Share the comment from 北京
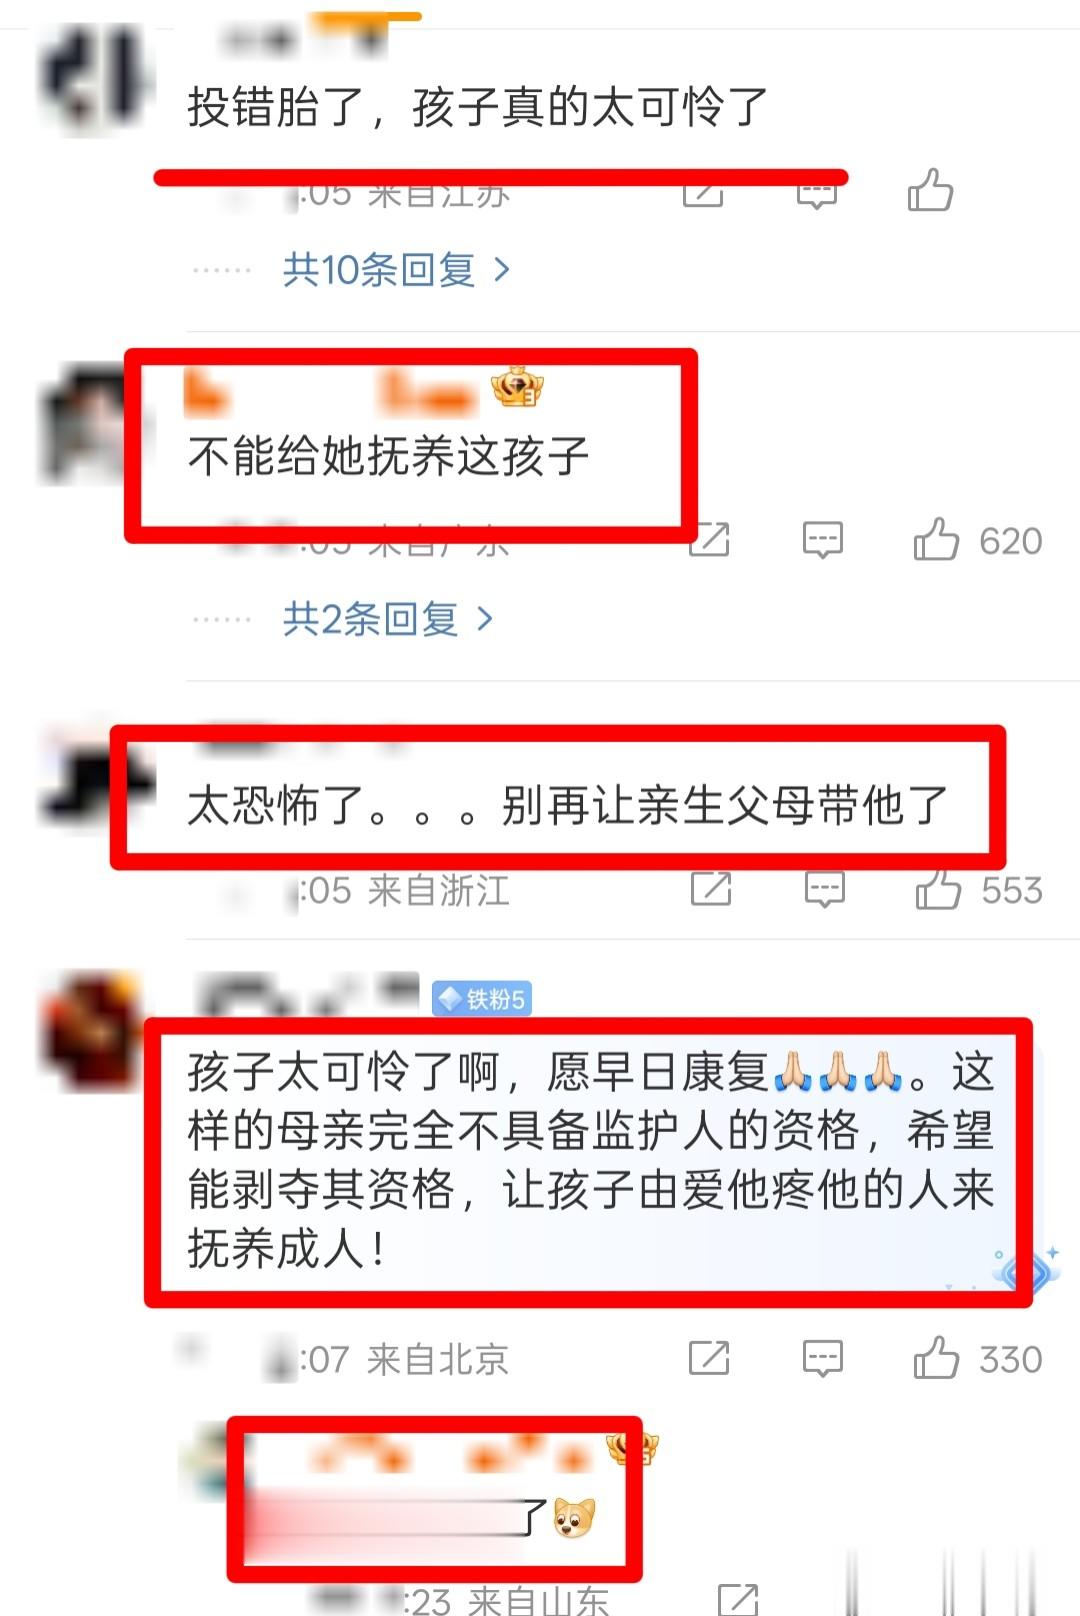The image size is (1080, 1616). tap(709, 1358)
